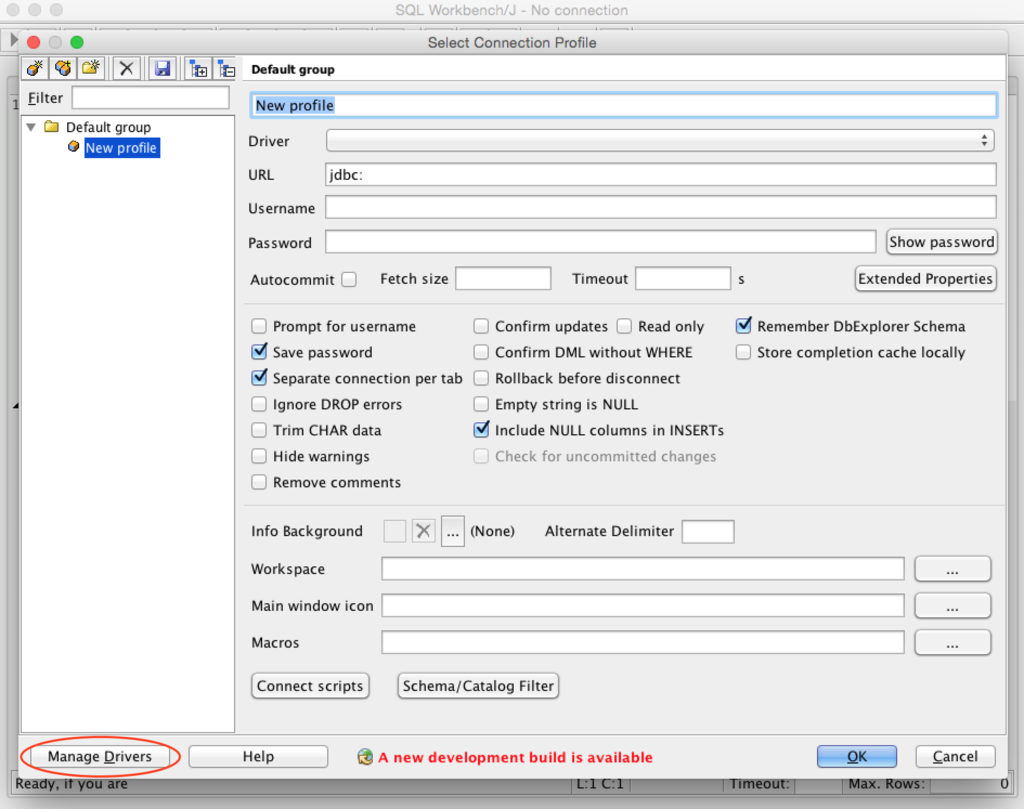Screen dimensions: 1024x809
Task: Open Connect scripts
Action: (310, 686)
